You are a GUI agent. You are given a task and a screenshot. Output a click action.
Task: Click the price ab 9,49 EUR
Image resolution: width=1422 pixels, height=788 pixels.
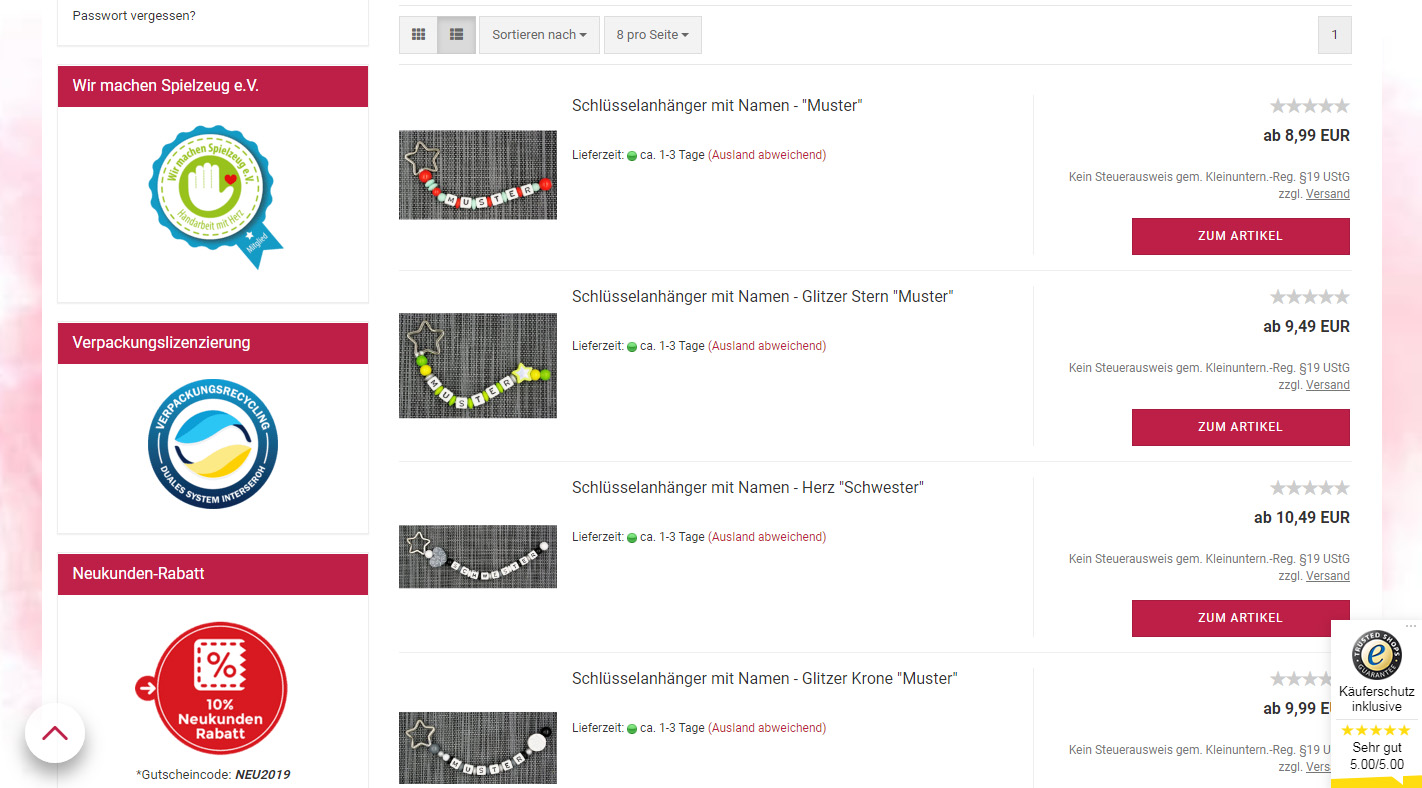(1306, 327)
